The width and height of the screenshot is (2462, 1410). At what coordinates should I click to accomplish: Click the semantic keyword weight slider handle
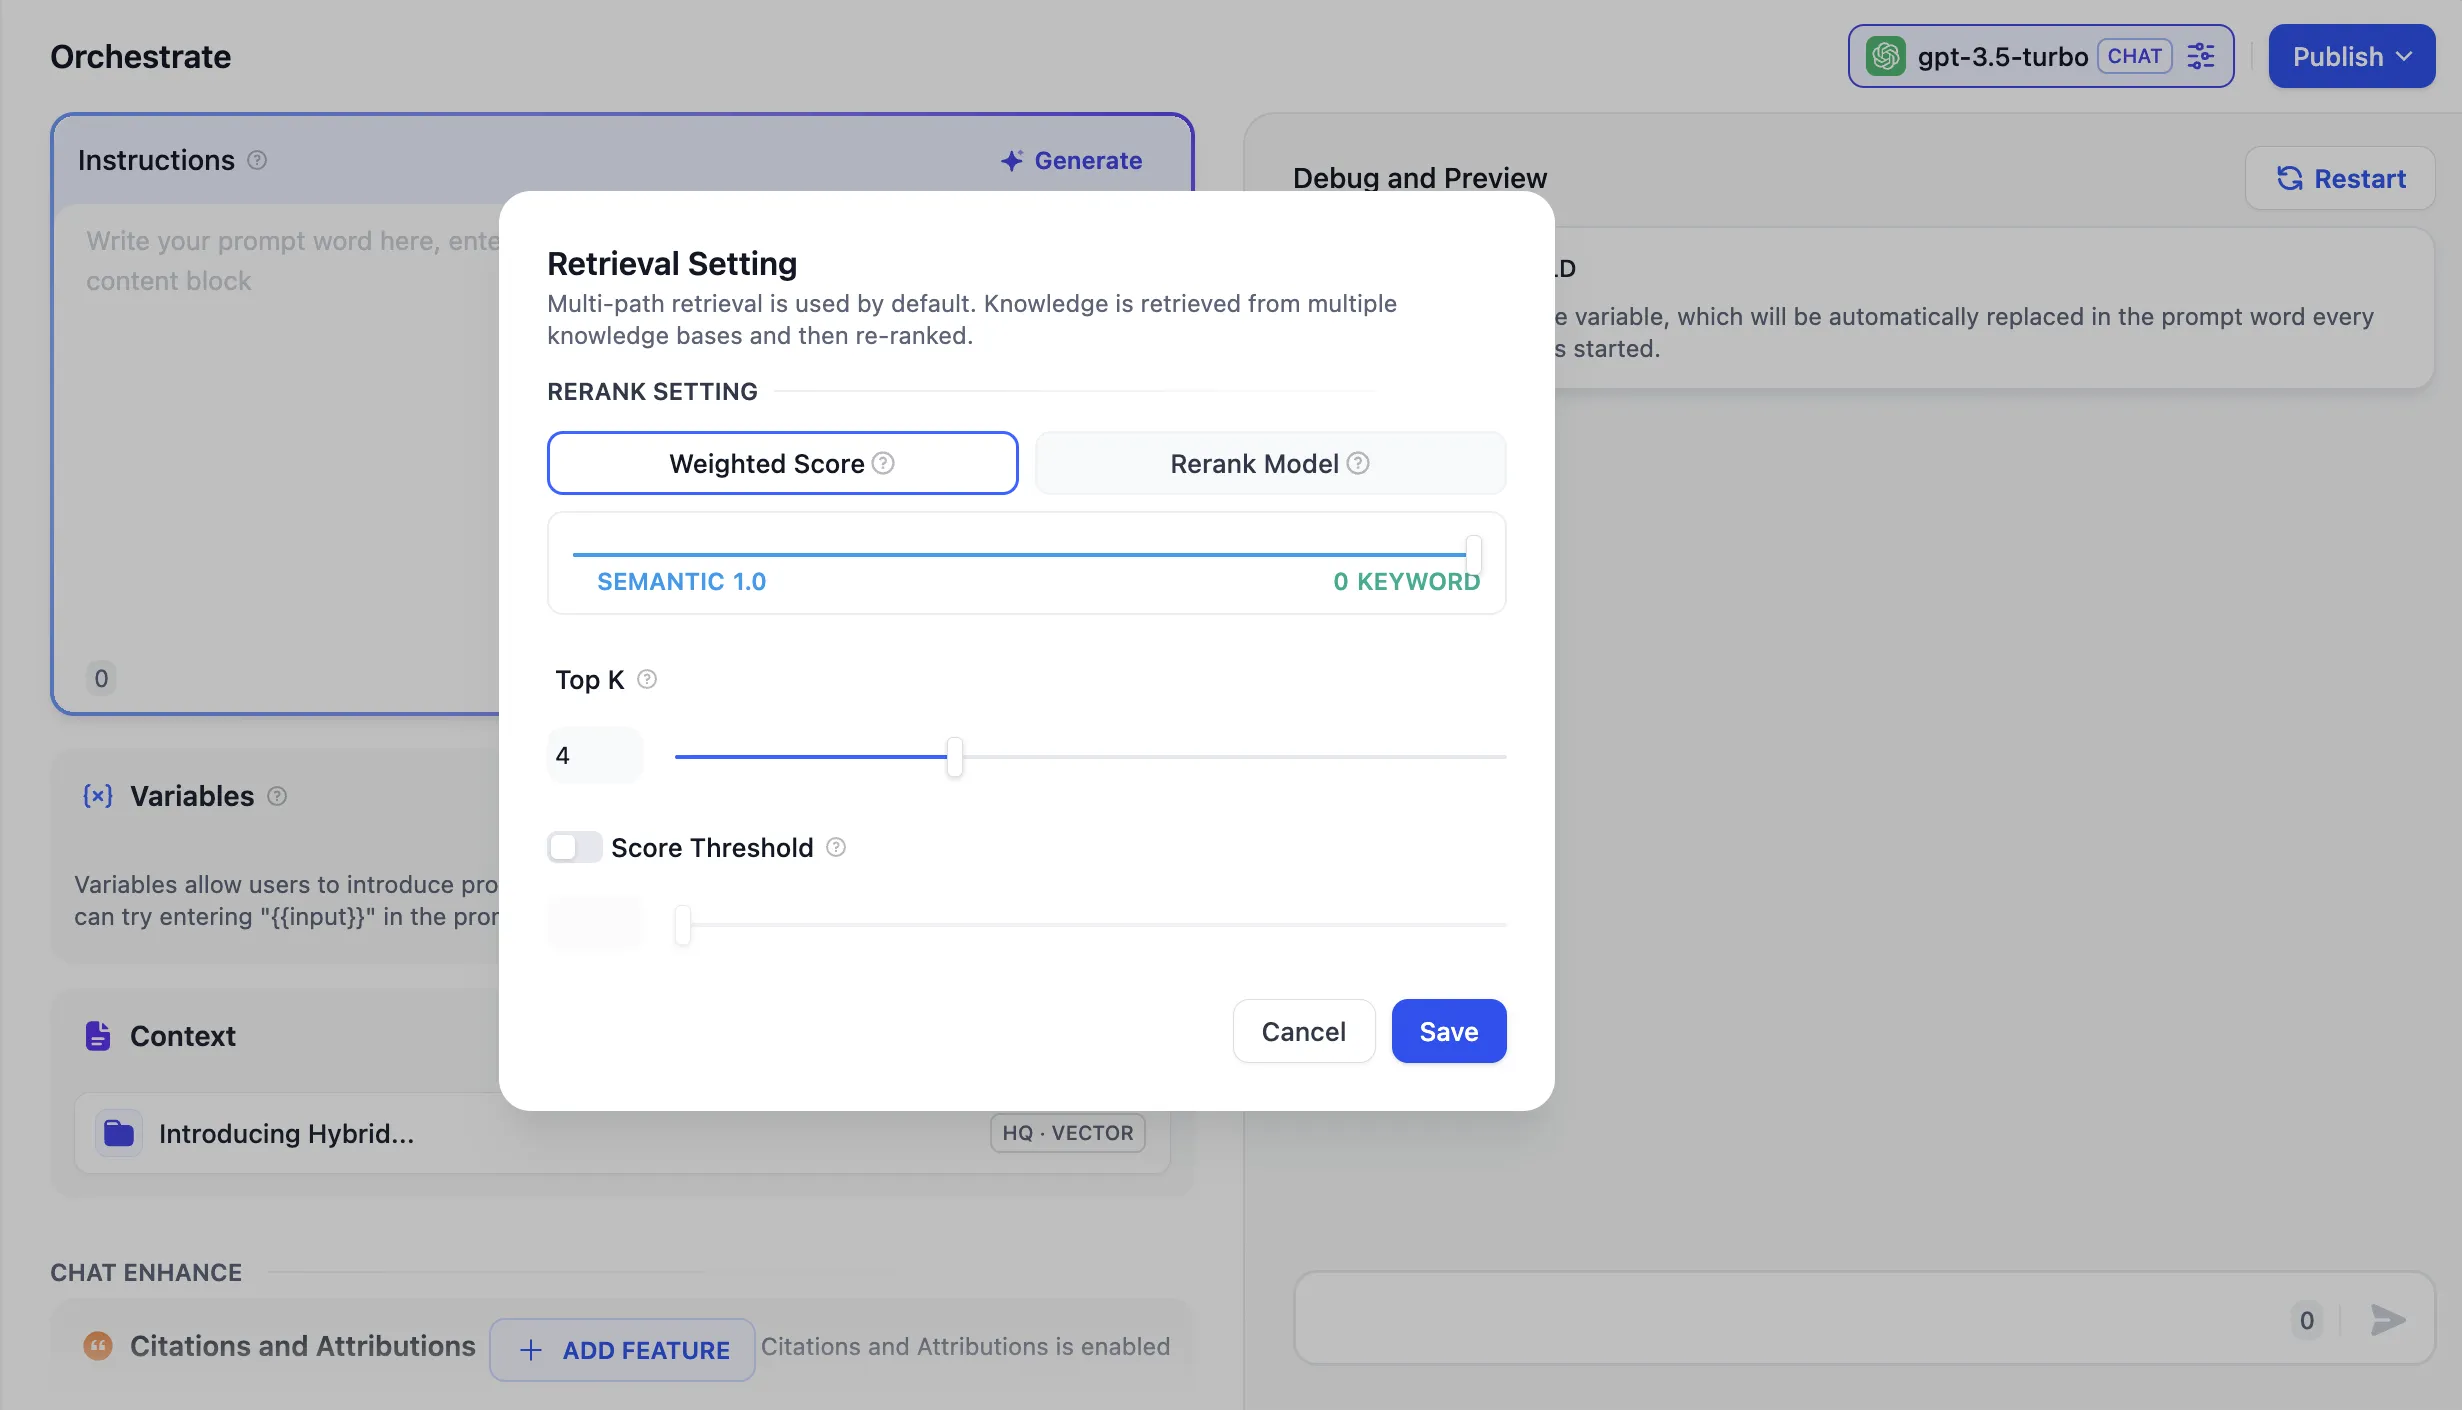tap(1473, 554)
